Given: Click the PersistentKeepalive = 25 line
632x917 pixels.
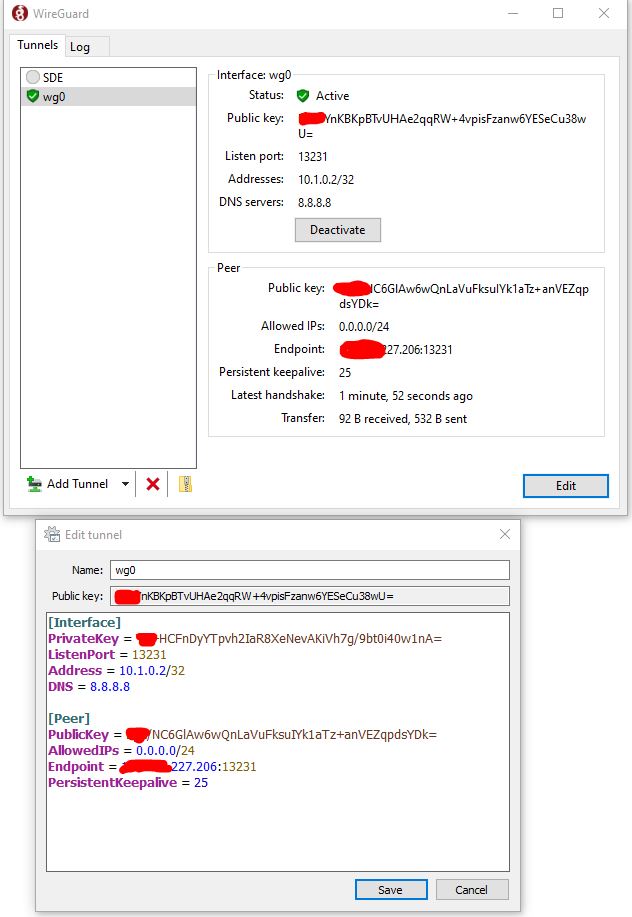Looking at the screenshot, I should pyautogui.click(x=128, y=782).
